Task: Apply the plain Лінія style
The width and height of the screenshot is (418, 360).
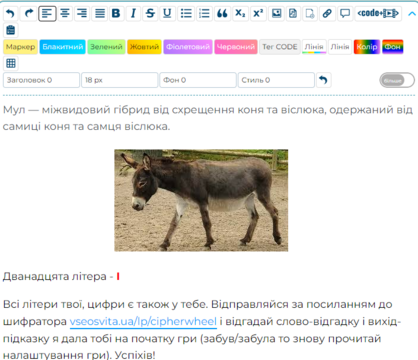Action: [340, 47]
